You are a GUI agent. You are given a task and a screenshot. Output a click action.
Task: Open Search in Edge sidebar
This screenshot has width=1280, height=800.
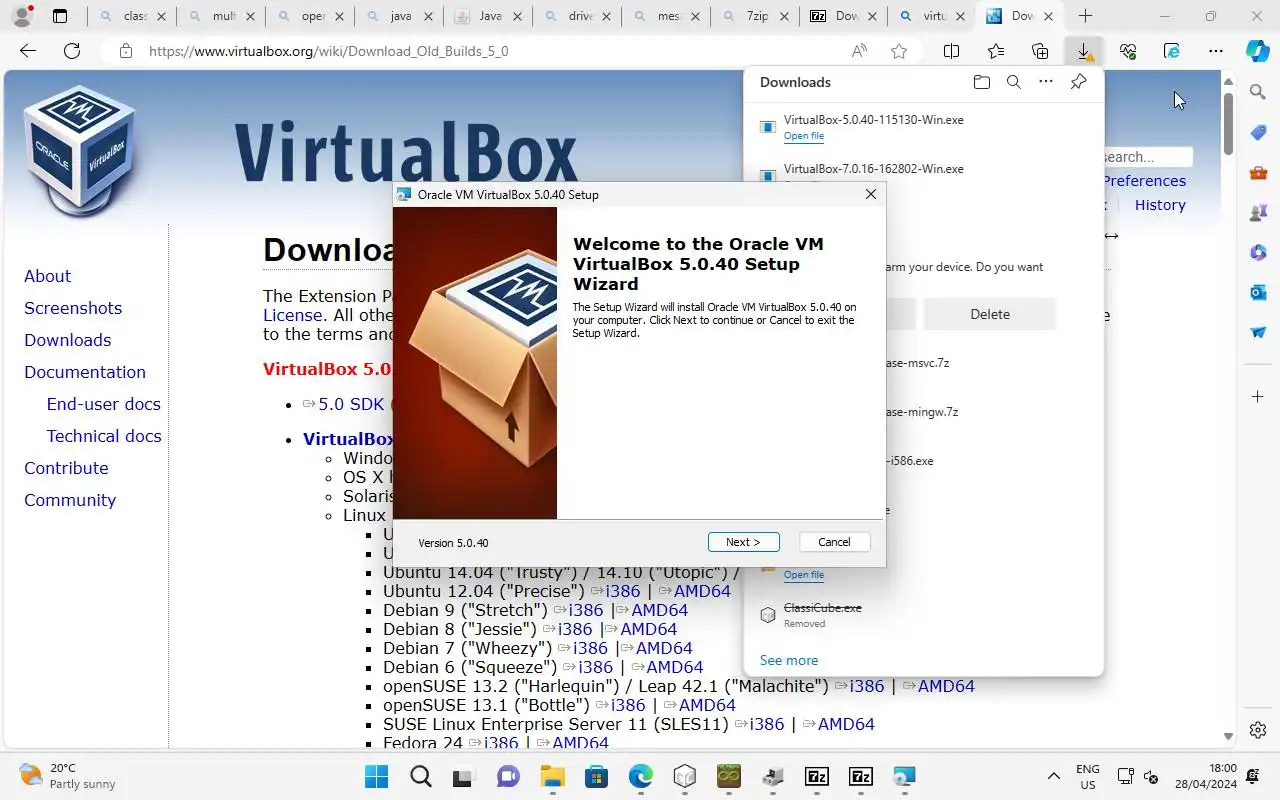[1258, 92]
